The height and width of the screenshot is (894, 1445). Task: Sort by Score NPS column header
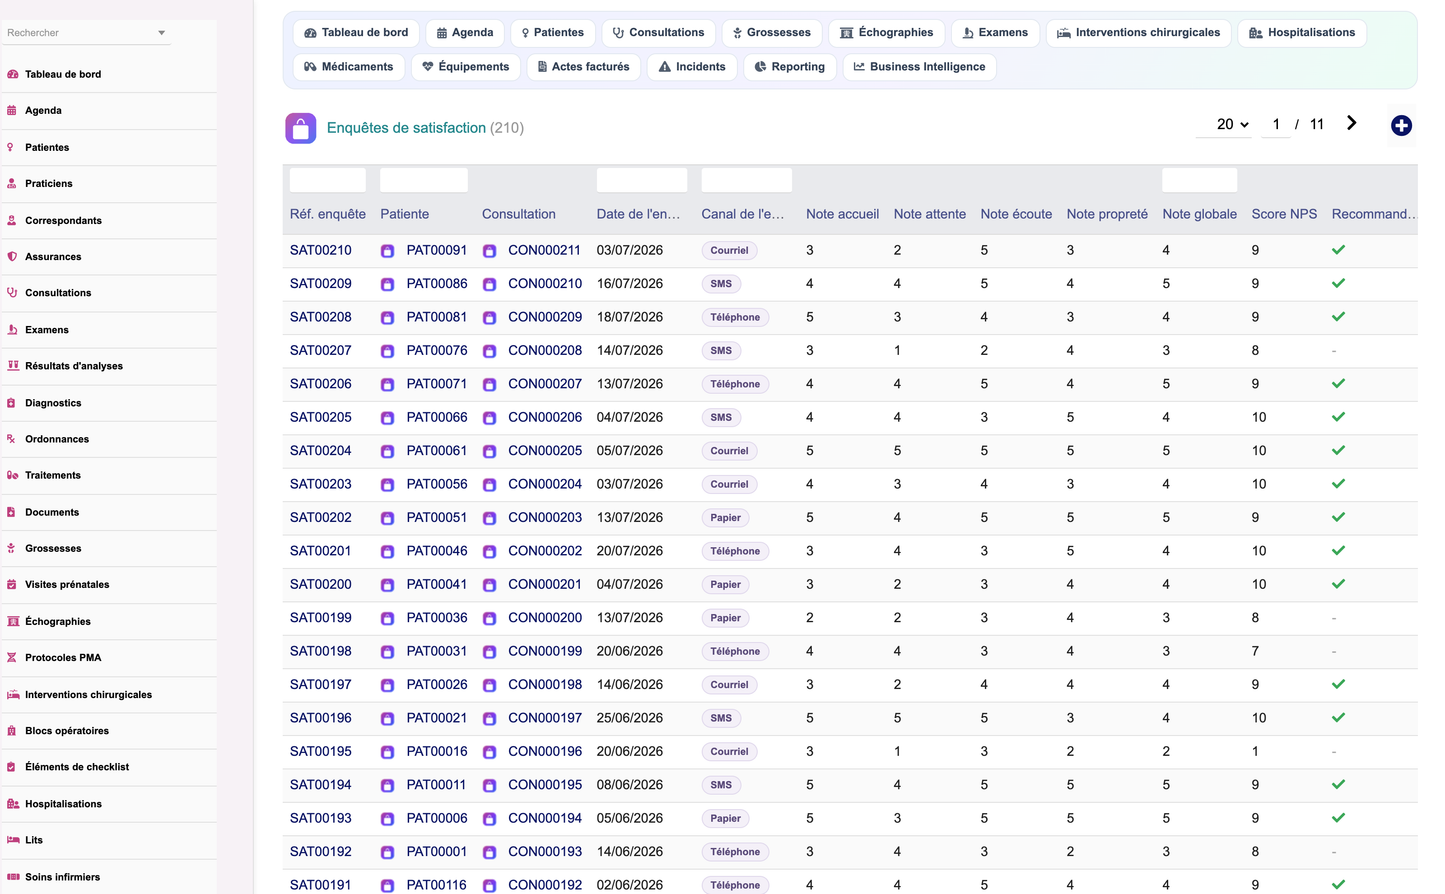(x=1284, y=214)
